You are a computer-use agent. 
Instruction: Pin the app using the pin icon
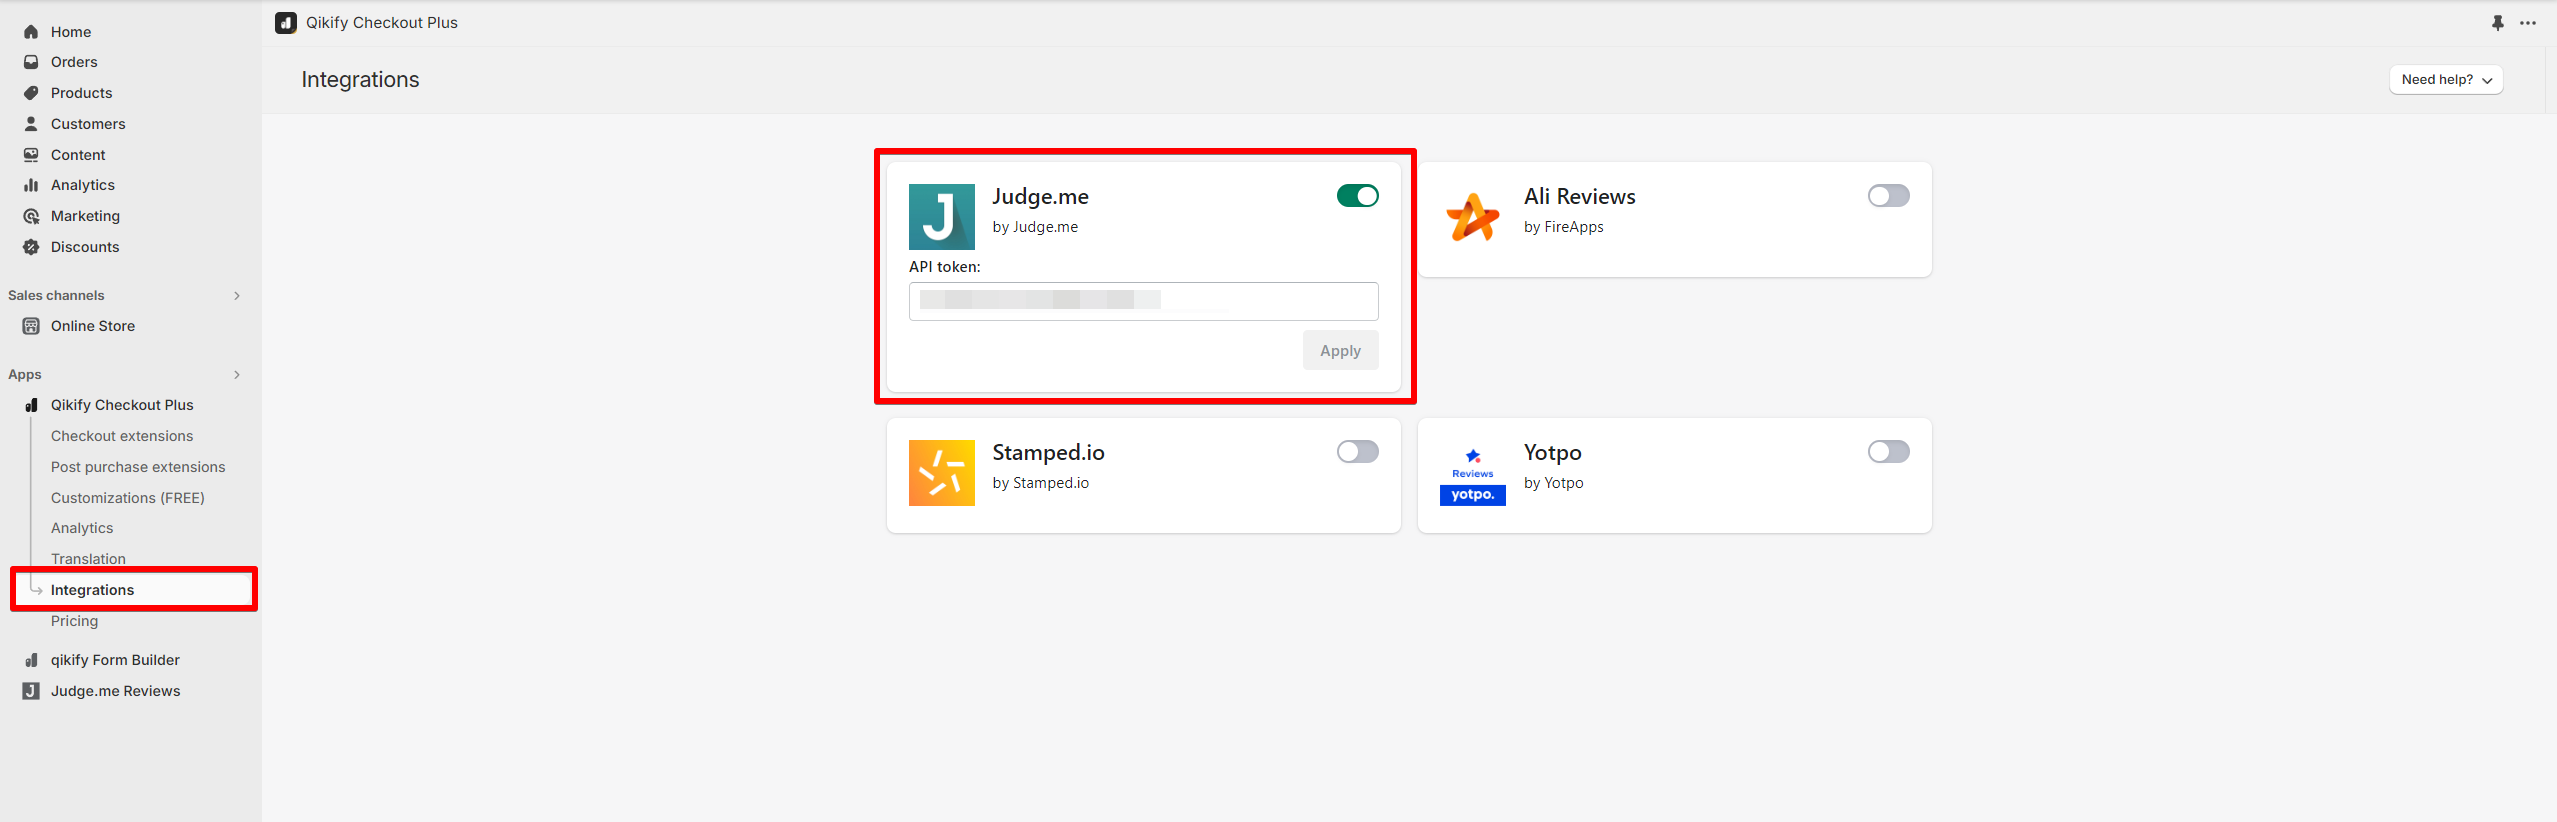coord(2498,23)
